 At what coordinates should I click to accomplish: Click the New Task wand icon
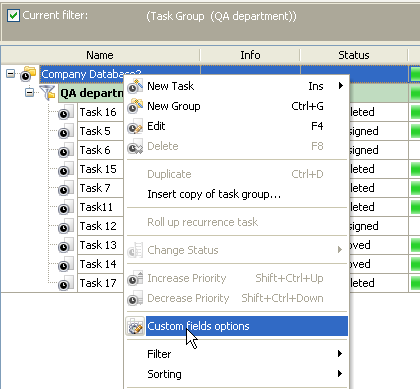click(x=135, y=86)
